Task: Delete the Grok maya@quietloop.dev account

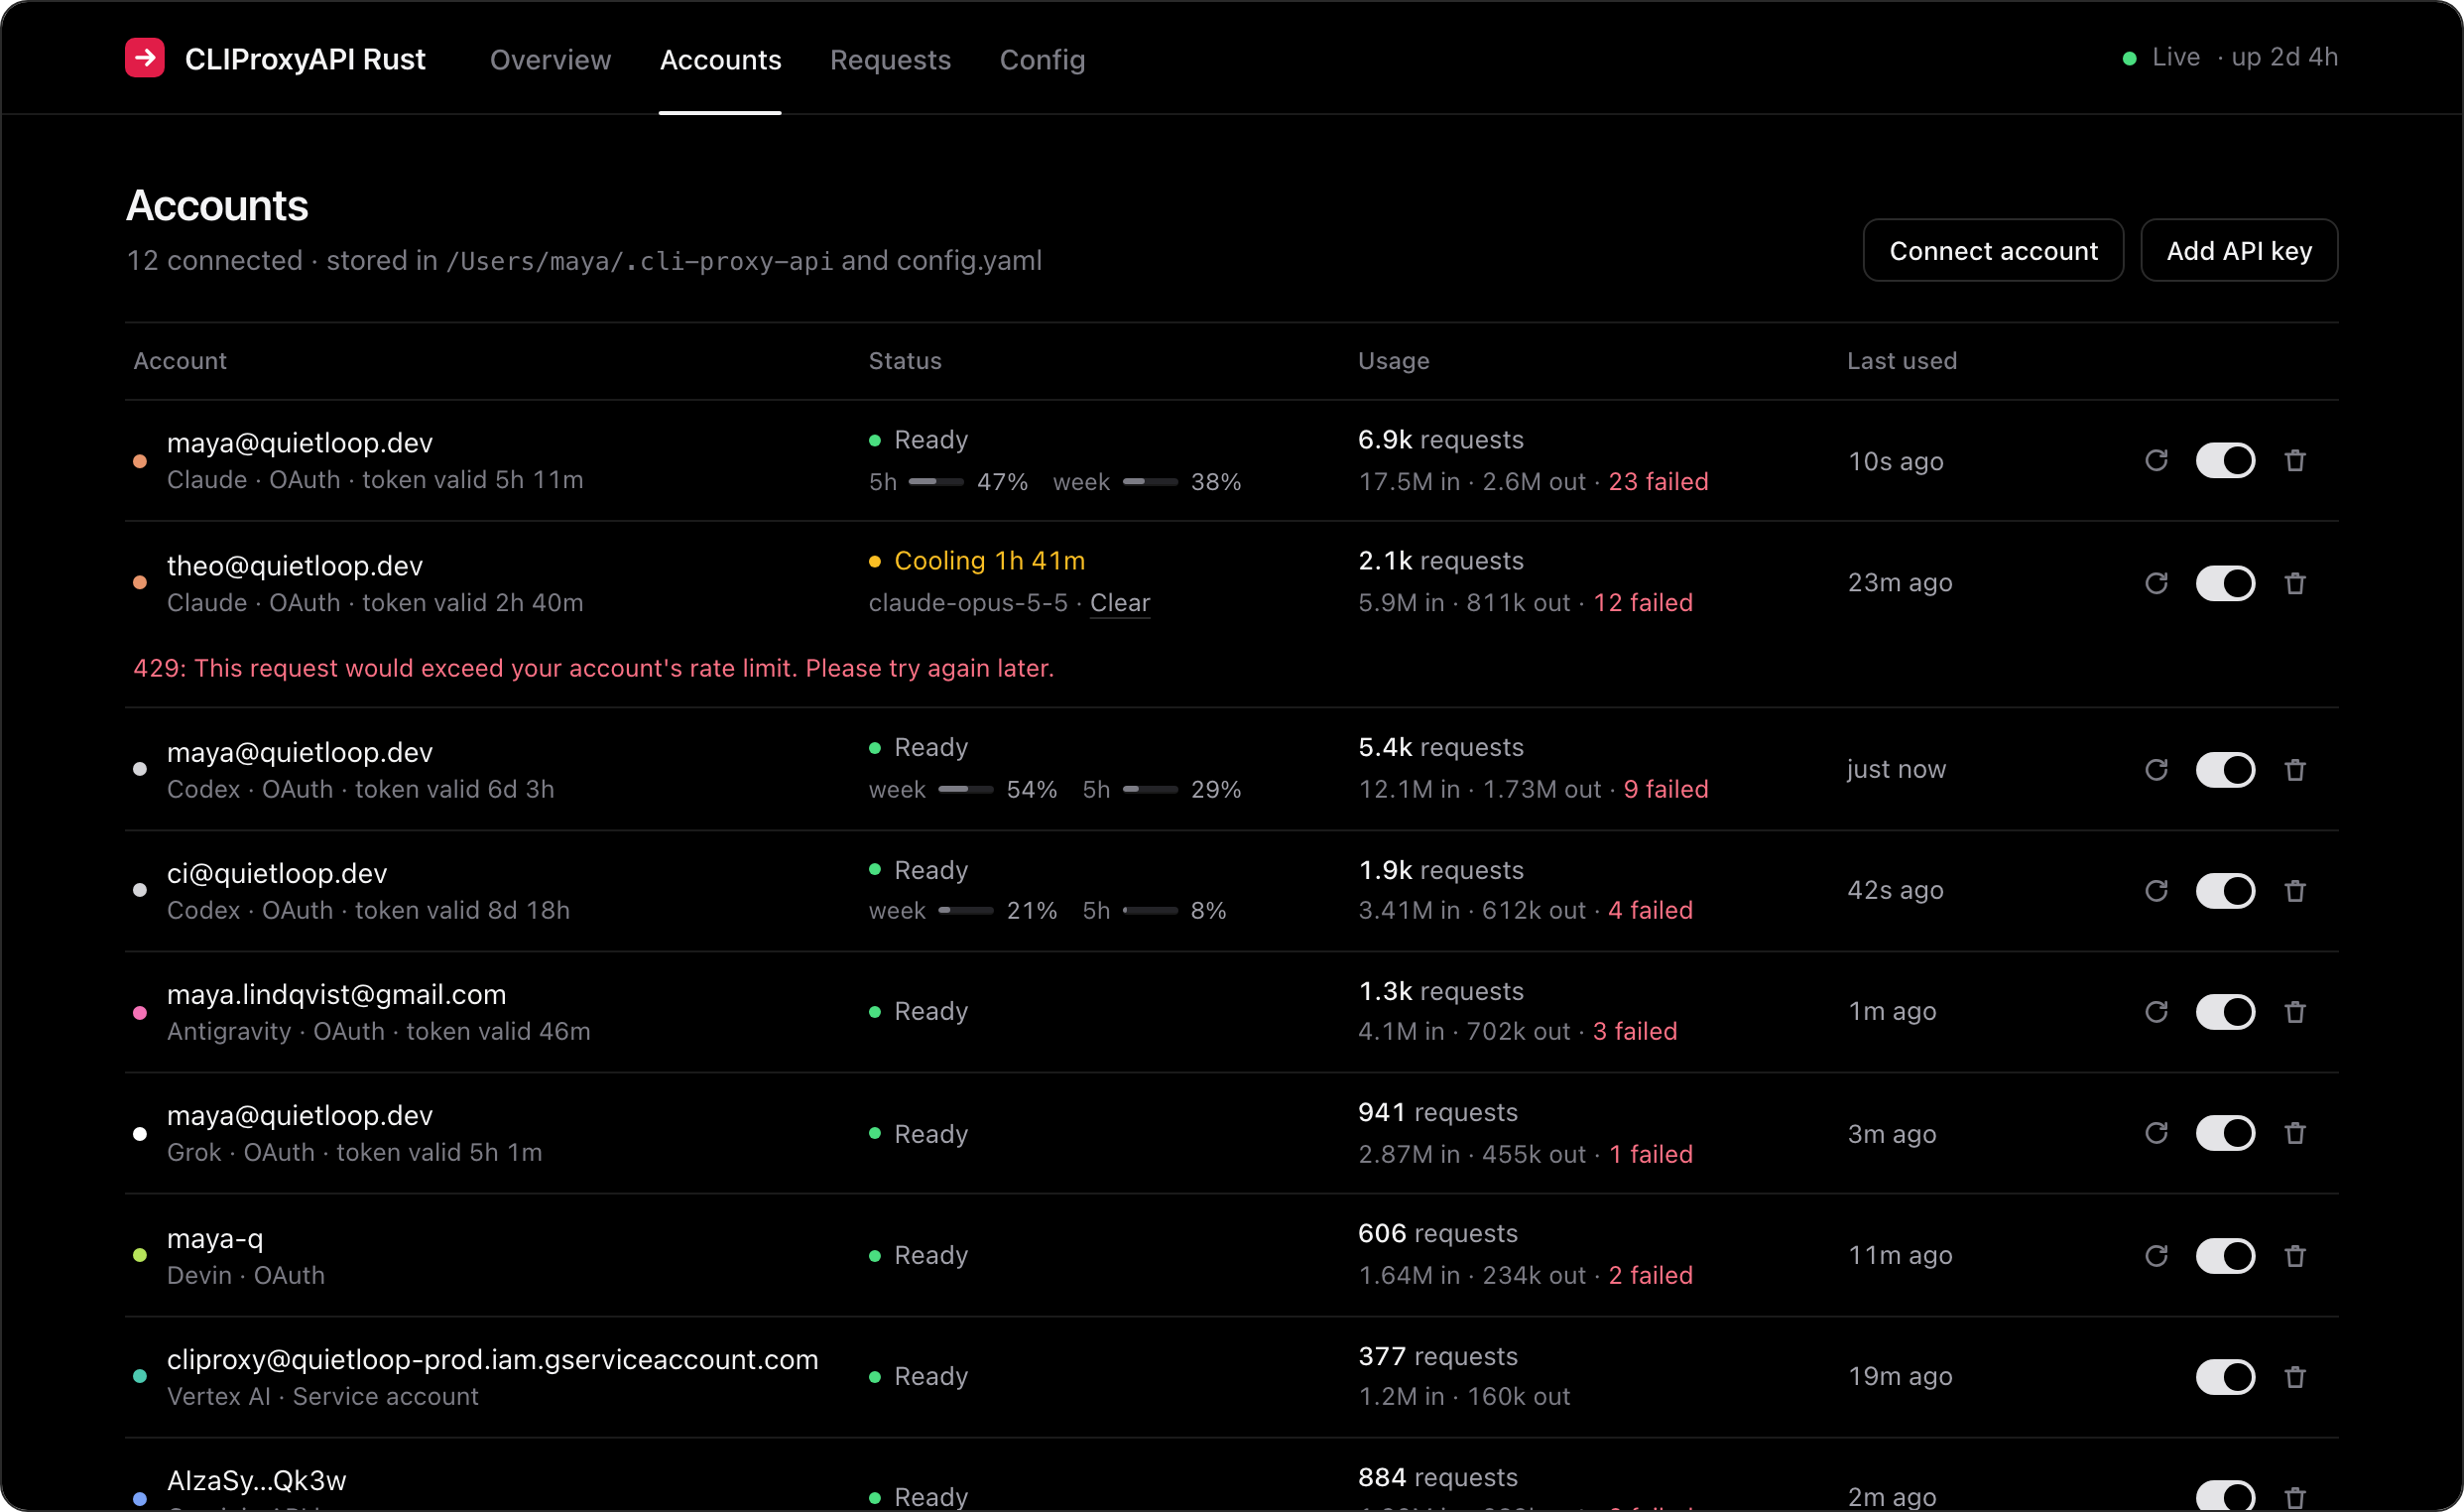Action: (2295, 1133)
